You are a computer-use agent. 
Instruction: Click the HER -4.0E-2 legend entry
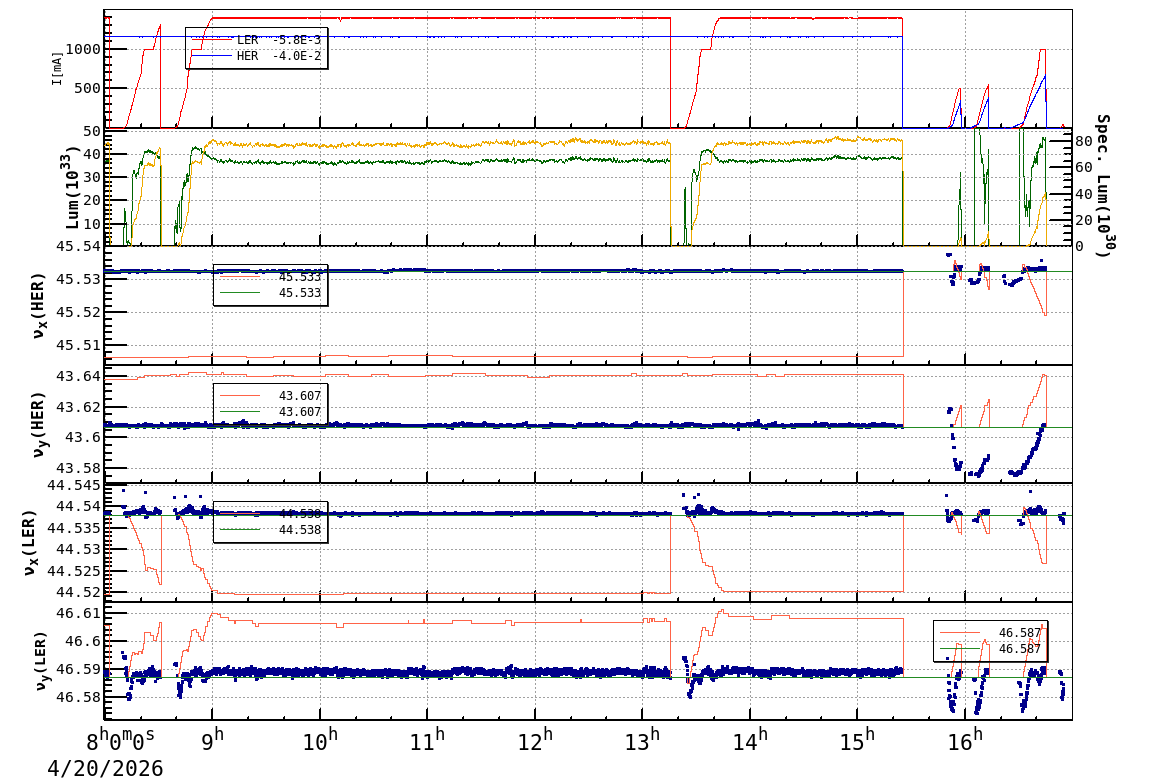coord(278,57)
